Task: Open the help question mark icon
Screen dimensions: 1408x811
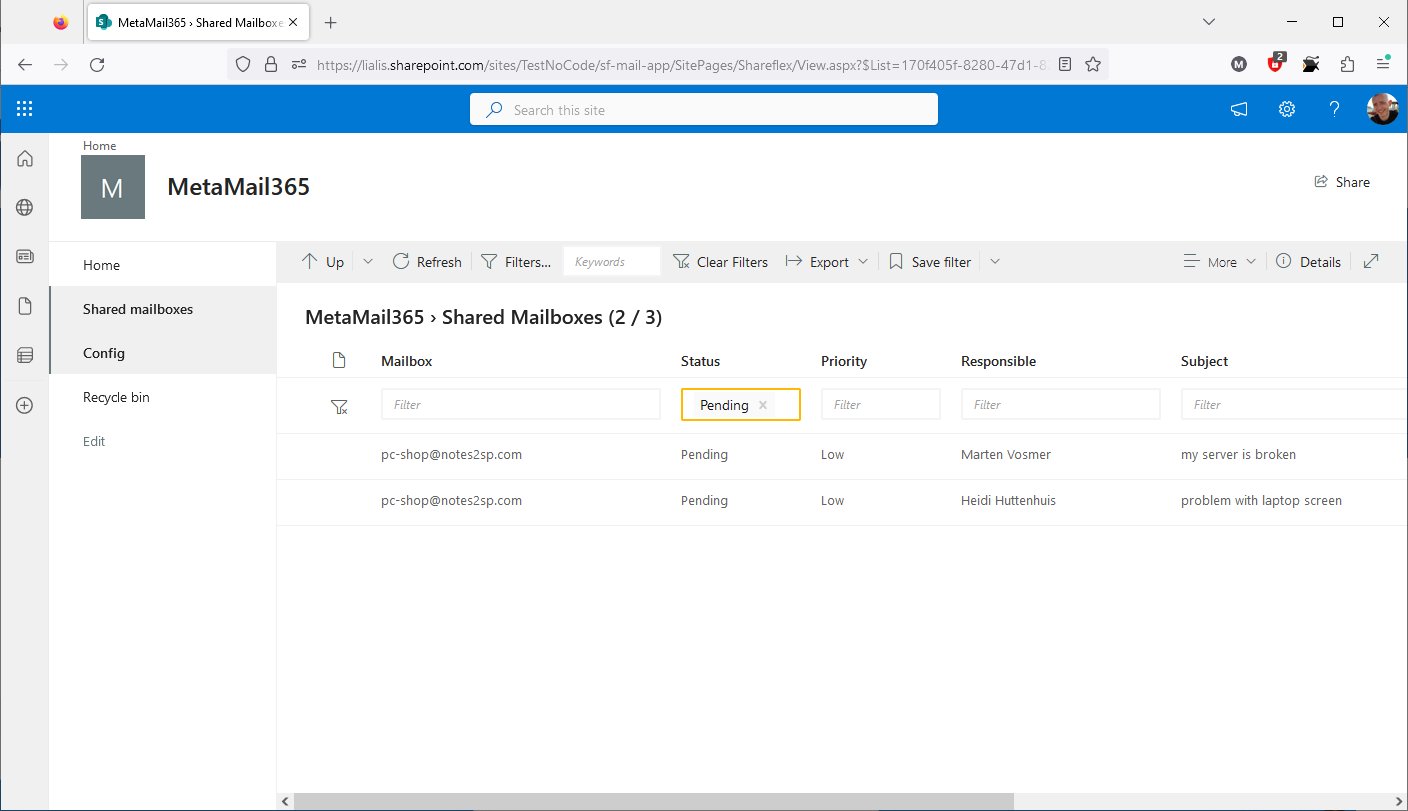Action: [1334, 110]
